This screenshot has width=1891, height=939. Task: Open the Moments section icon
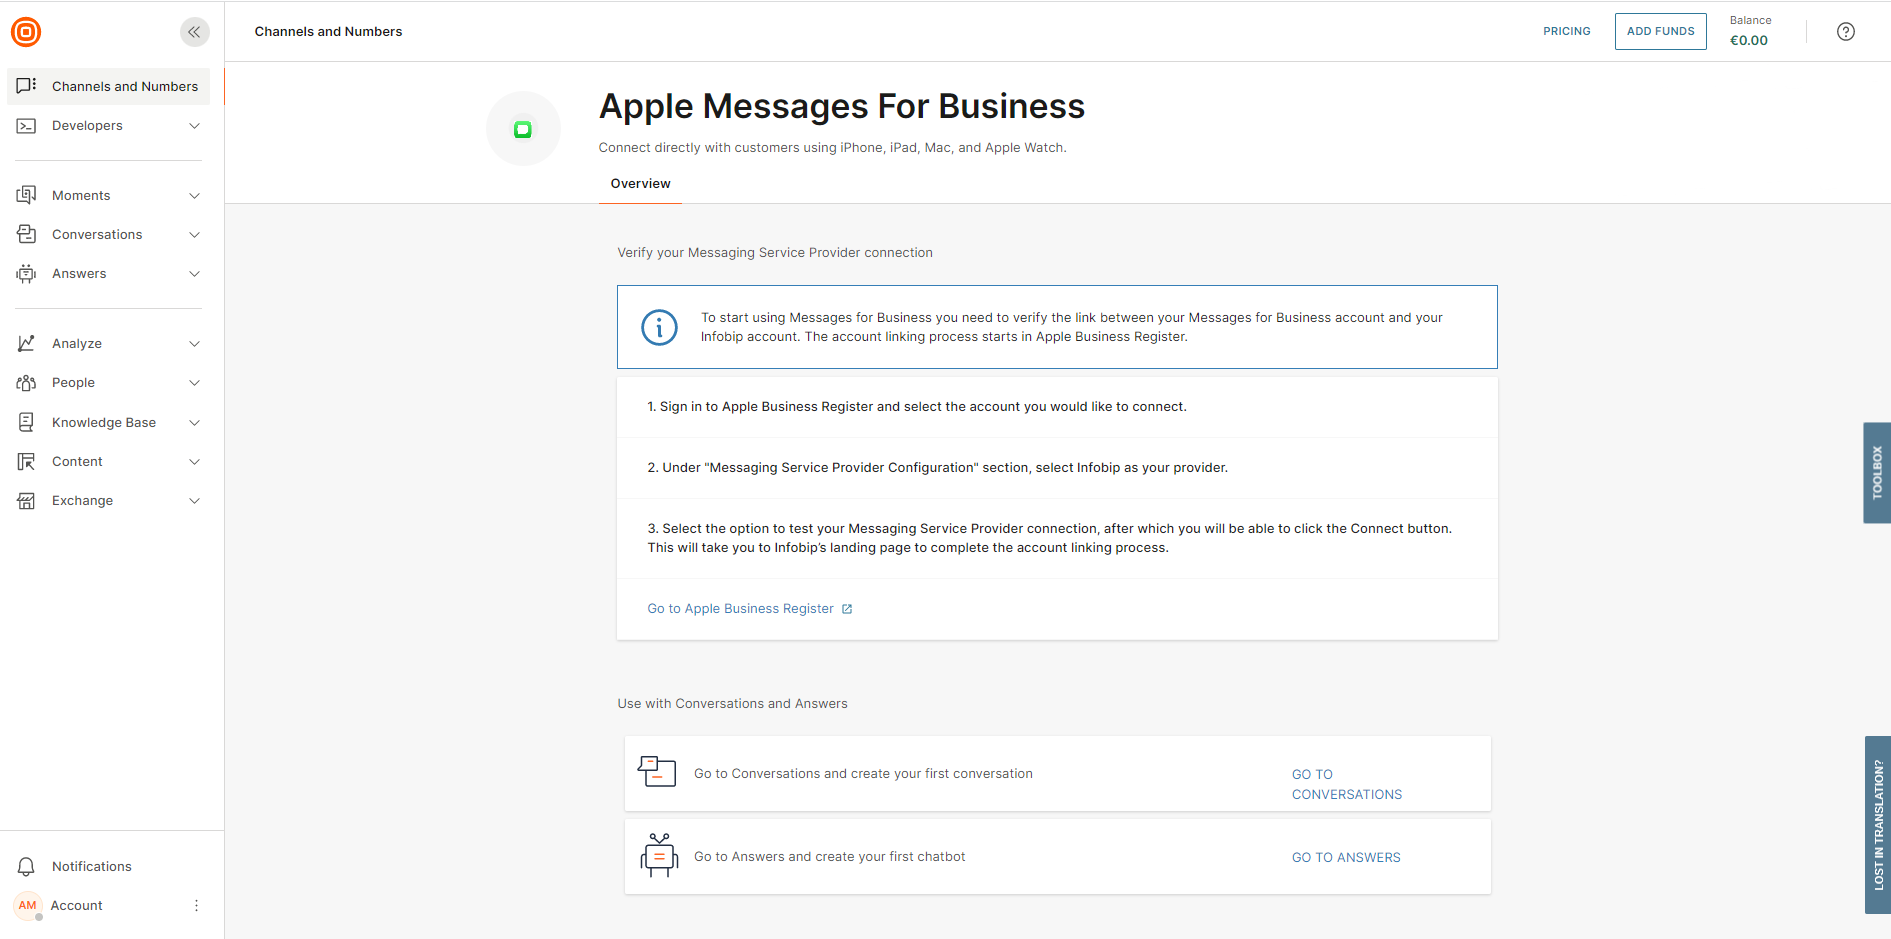point(26,195)
